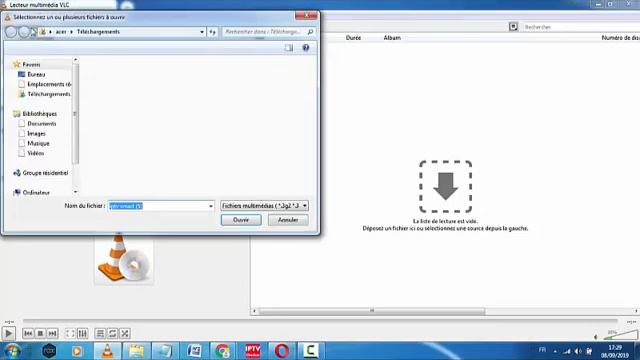Image resolution: width=640 pixels, height=360 pixels.
Task: Open the green C app in taskbar
Action: point(311,351)
